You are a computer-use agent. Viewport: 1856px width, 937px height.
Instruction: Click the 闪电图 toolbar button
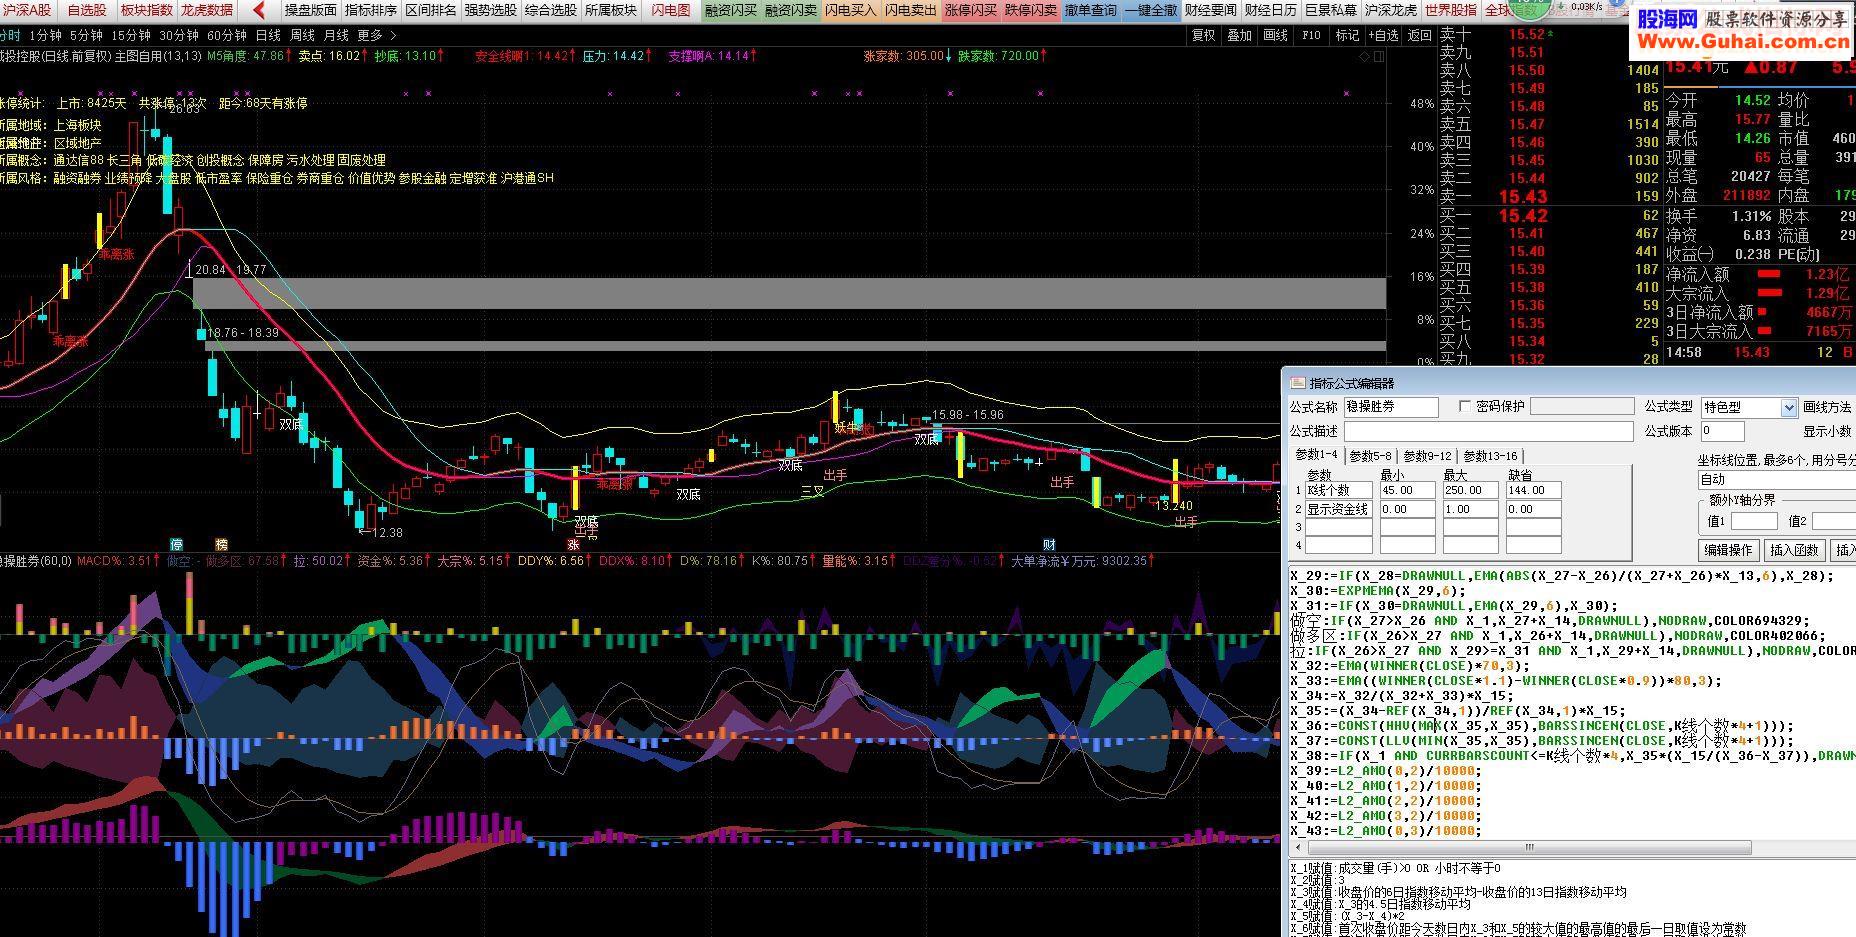(671, 10)
